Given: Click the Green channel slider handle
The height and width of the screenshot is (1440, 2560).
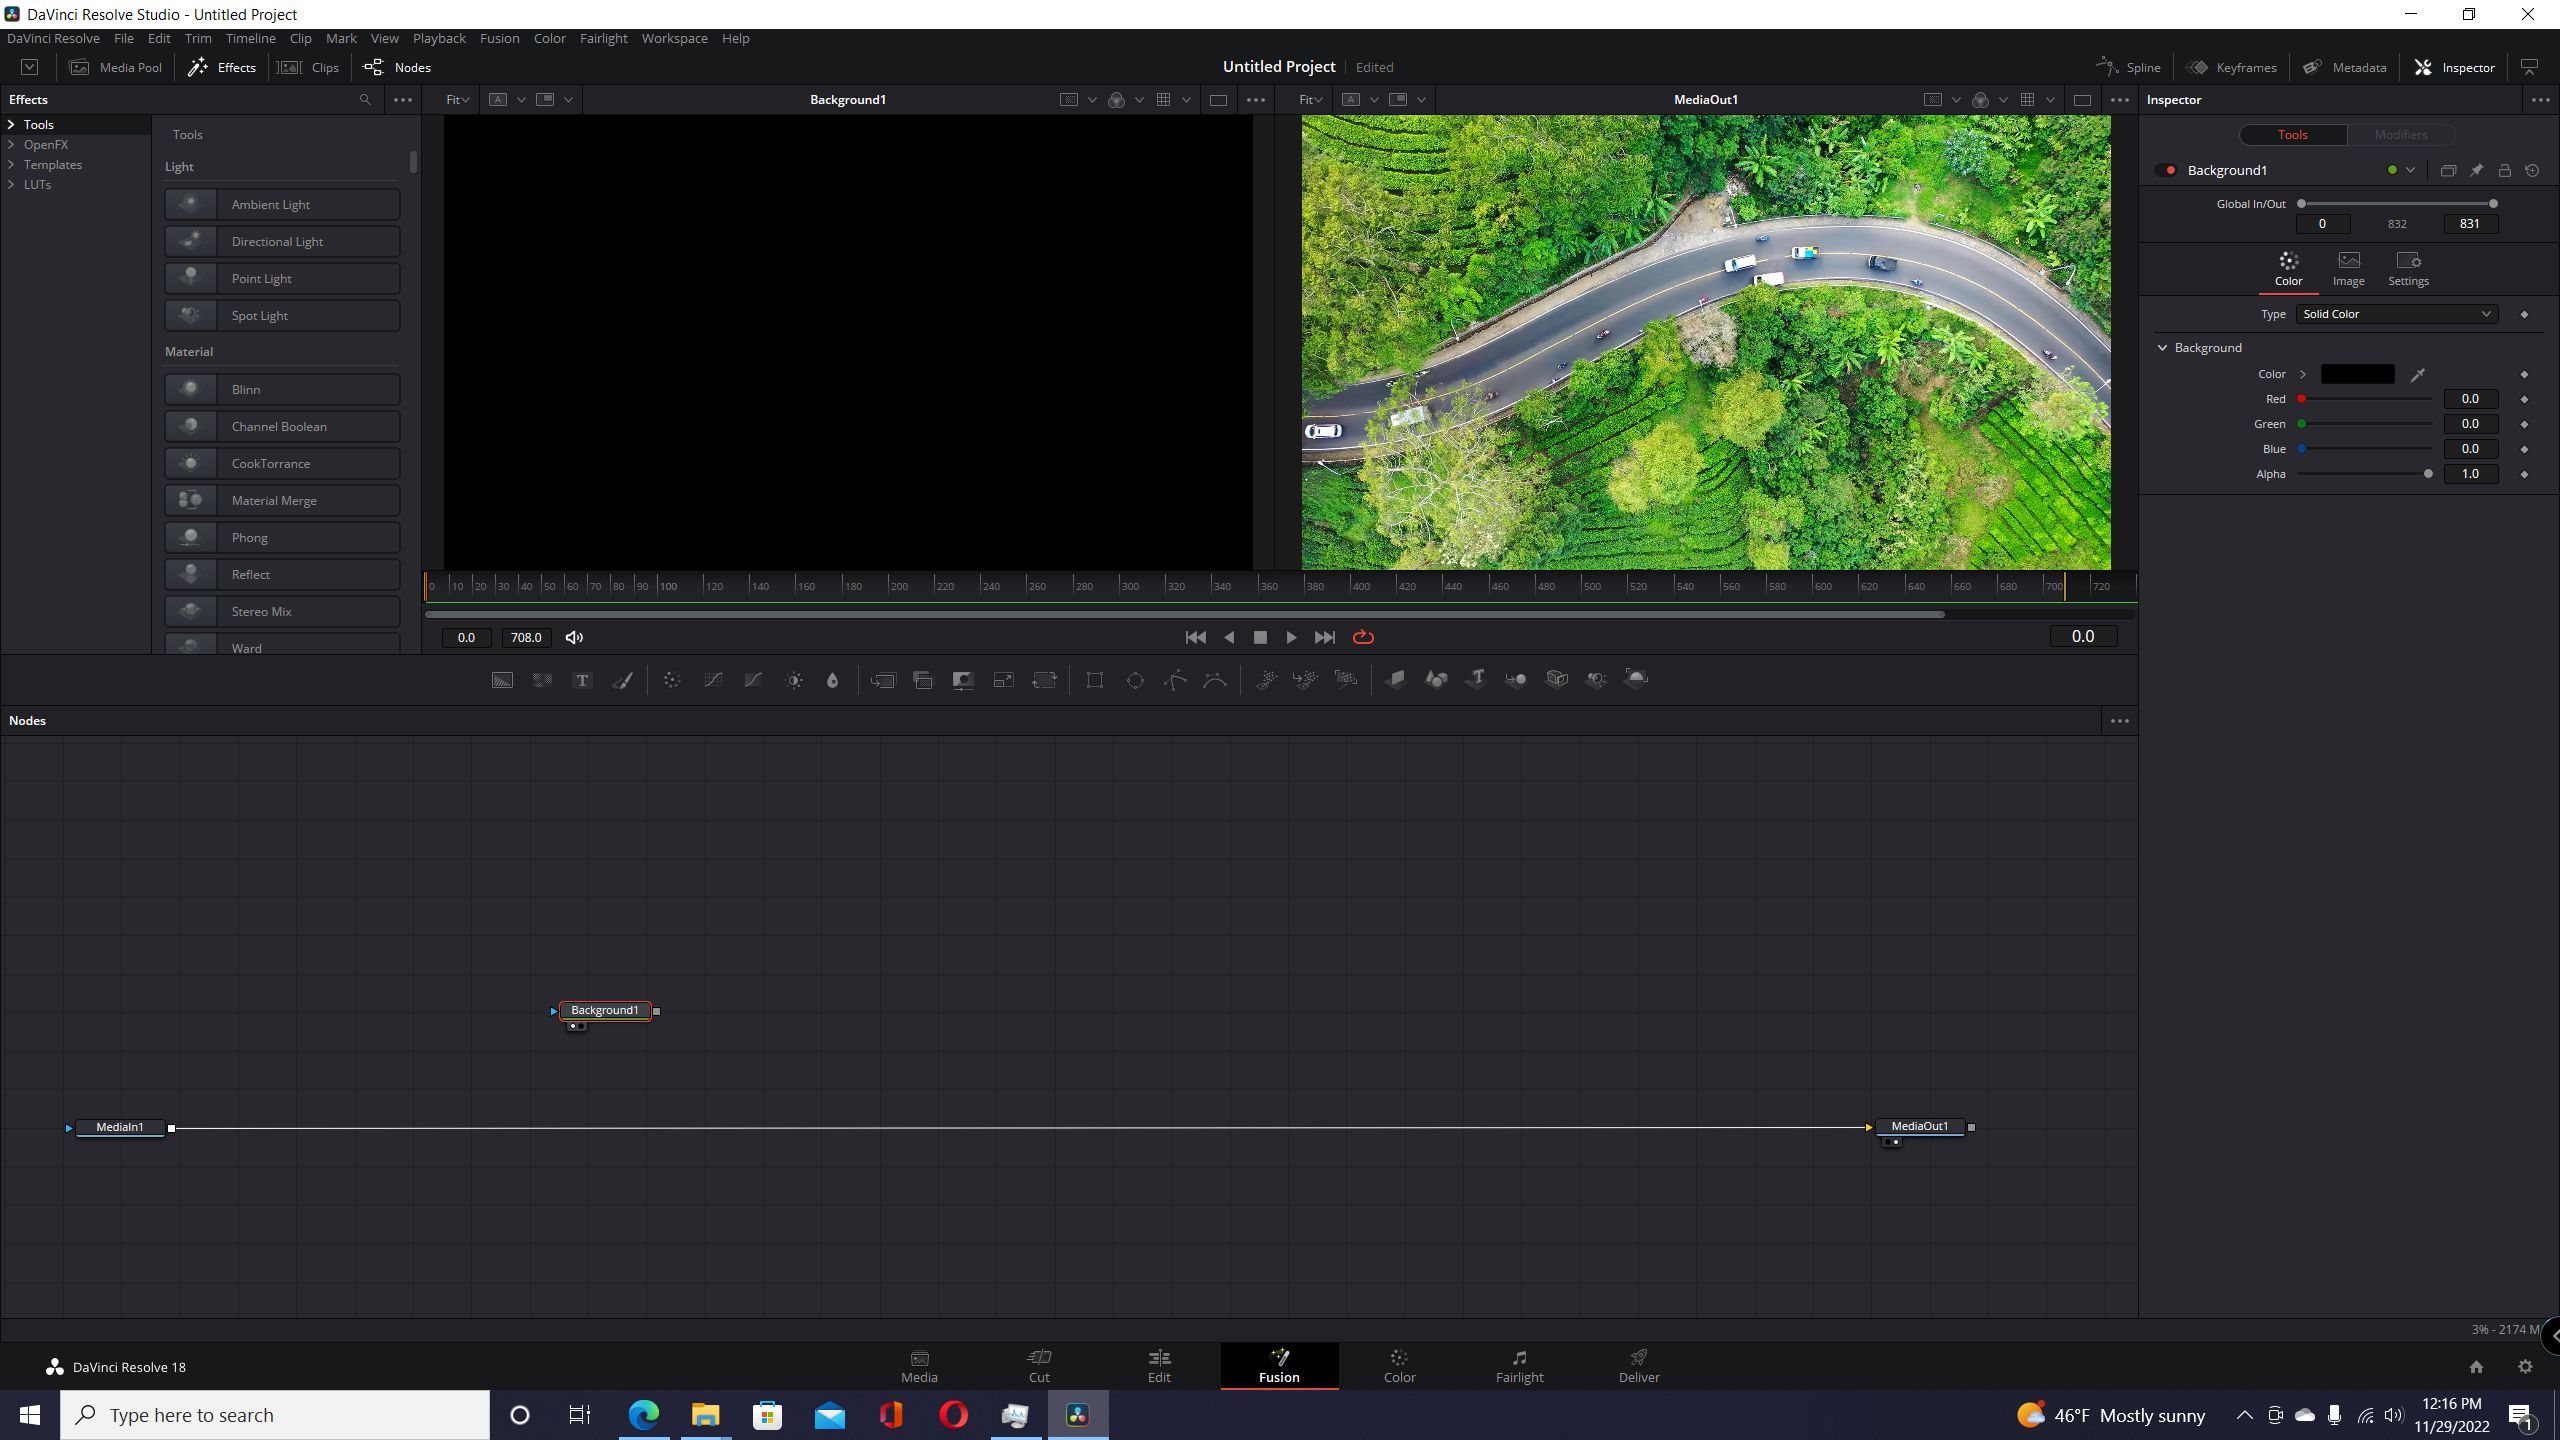Looking at the screenshot, I should point(2301,424).
